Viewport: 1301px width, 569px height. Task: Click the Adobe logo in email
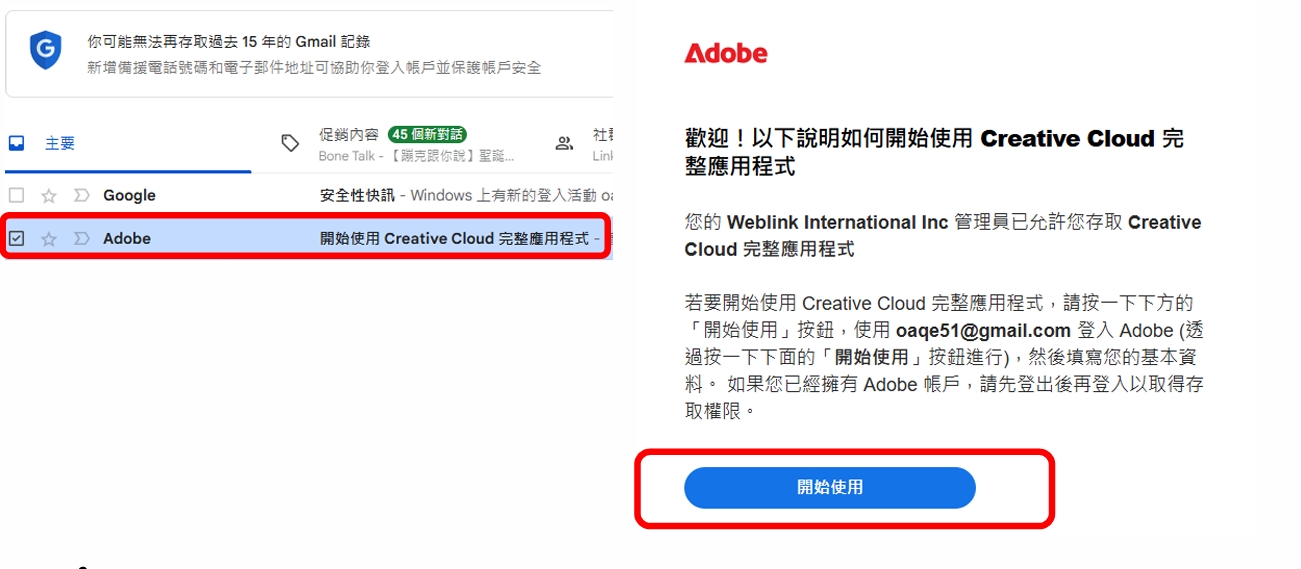726,53
